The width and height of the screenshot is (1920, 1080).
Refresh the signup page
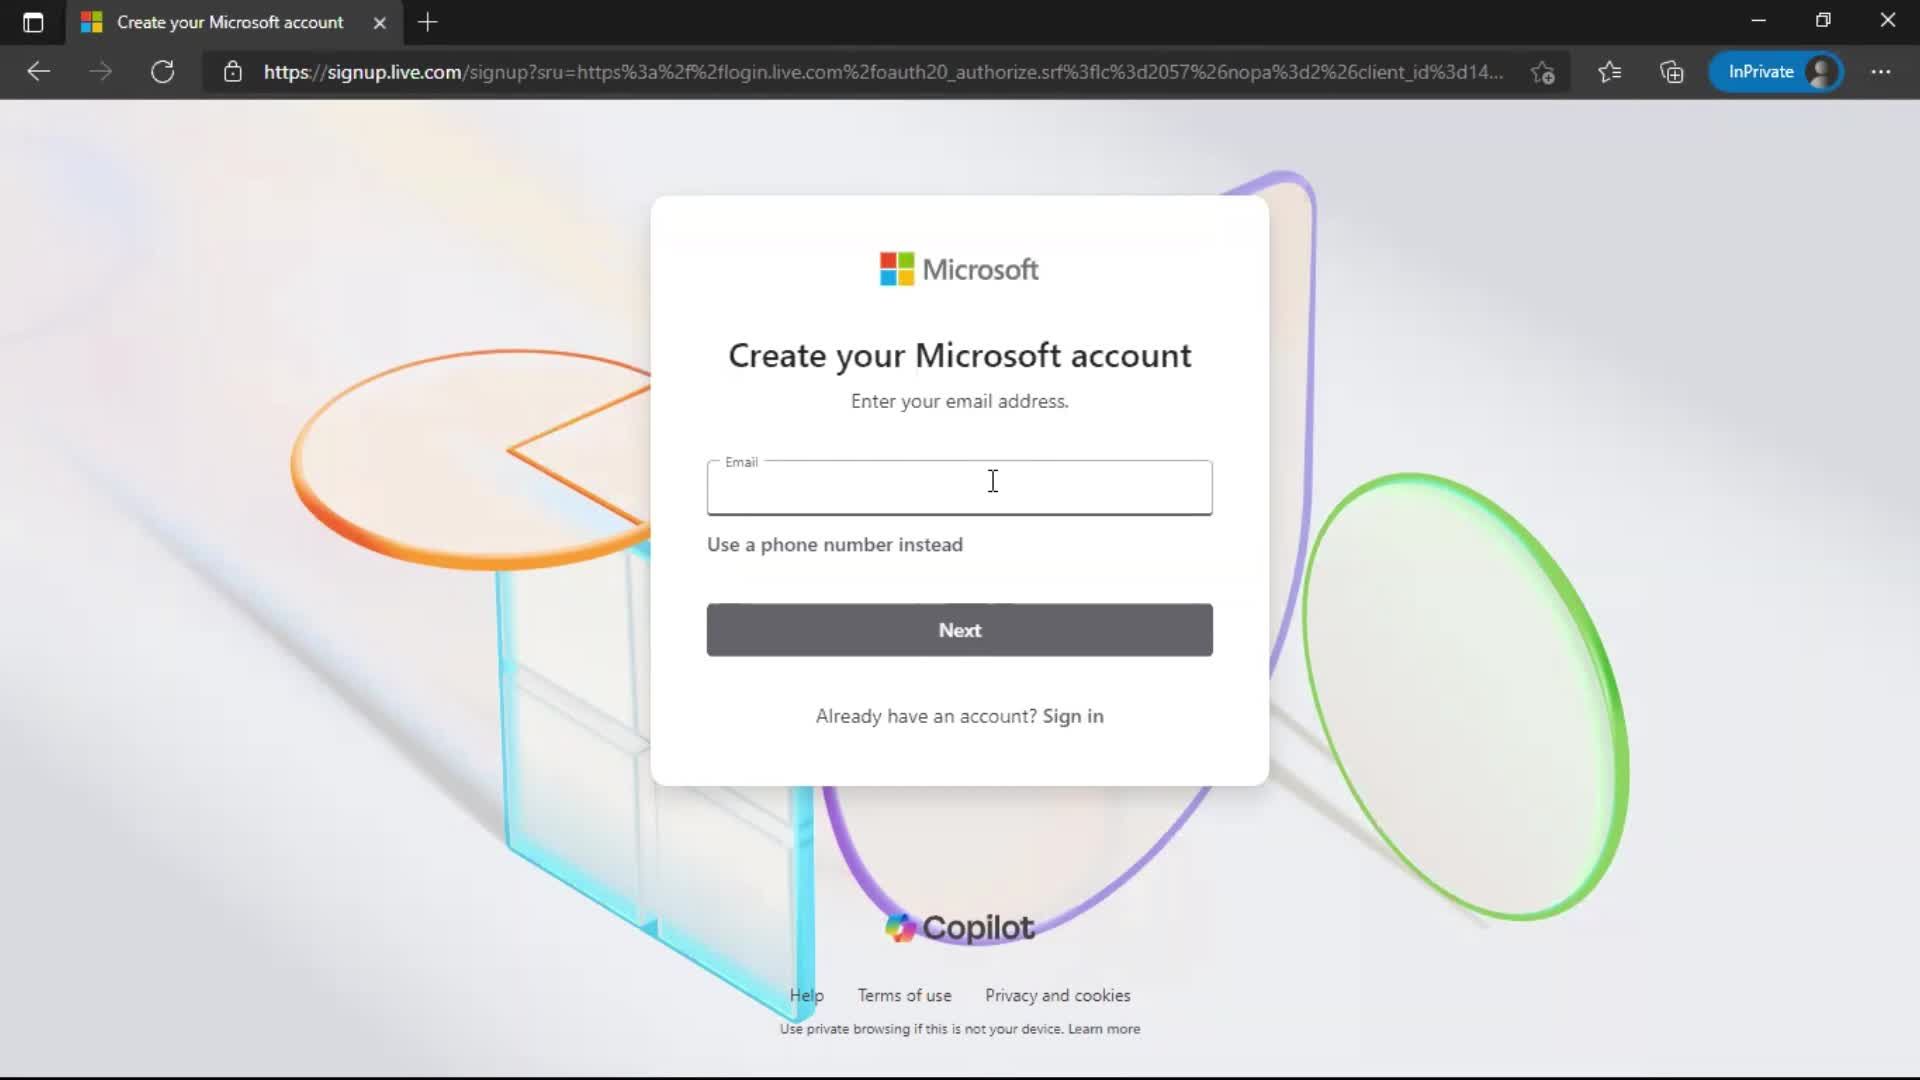(162, 71)
